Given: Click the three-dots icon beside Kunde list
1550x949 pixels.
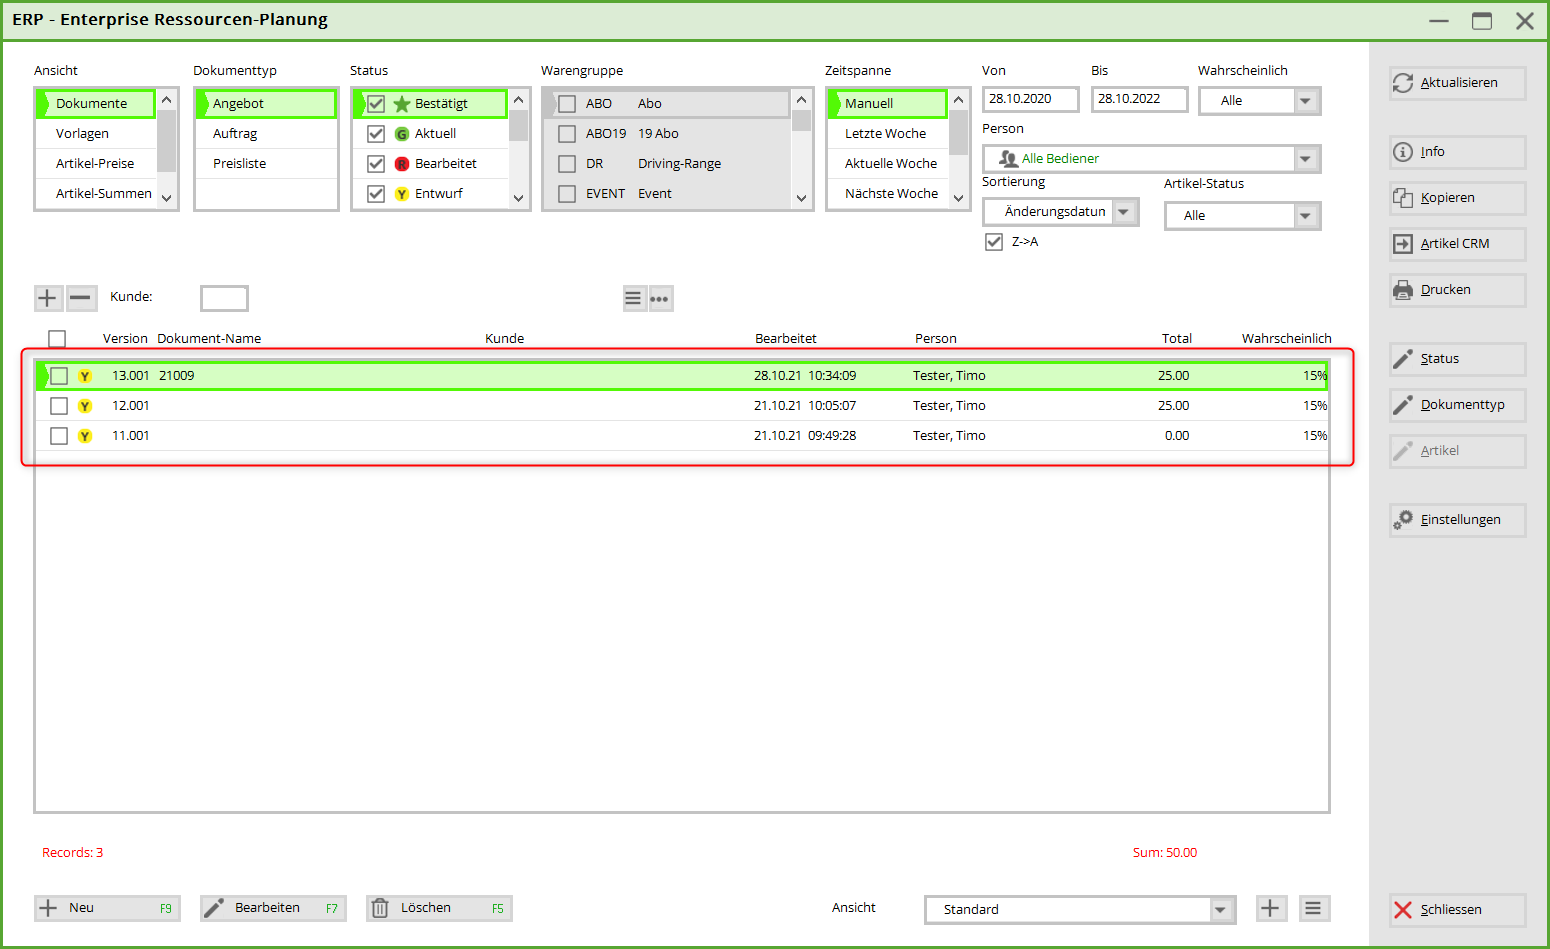Looking at the screenshot, I should [x=660, y=299].
